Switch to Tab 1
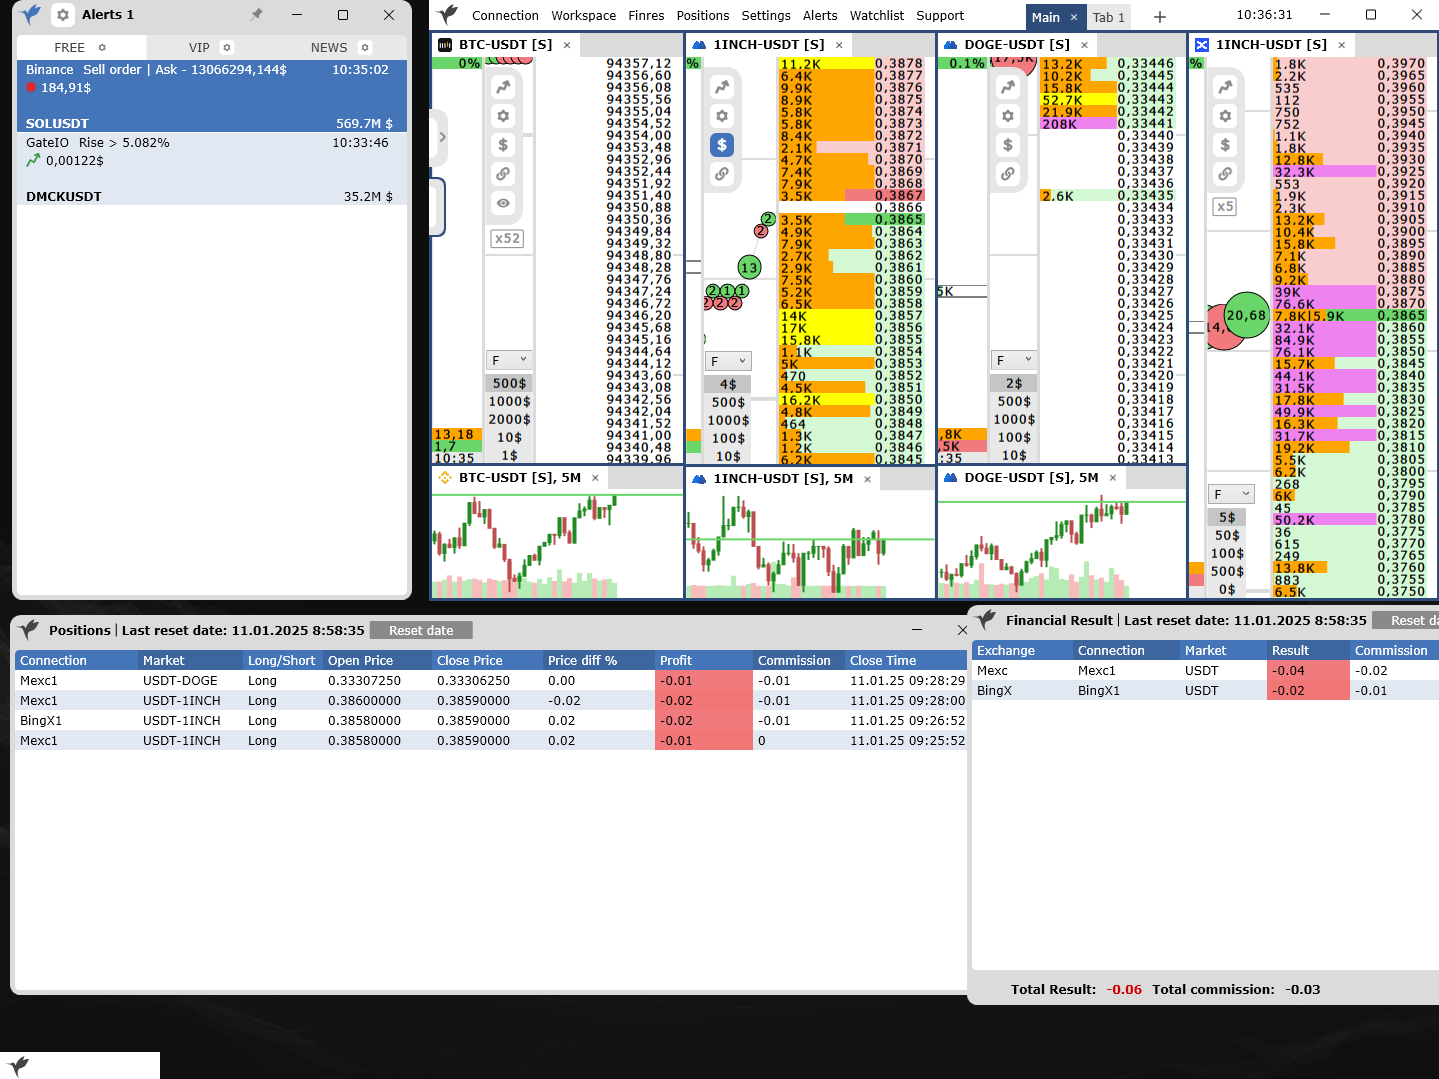Viewport: 1439px width, 1079px height. pyautogui.click(x=1108, y=16)
